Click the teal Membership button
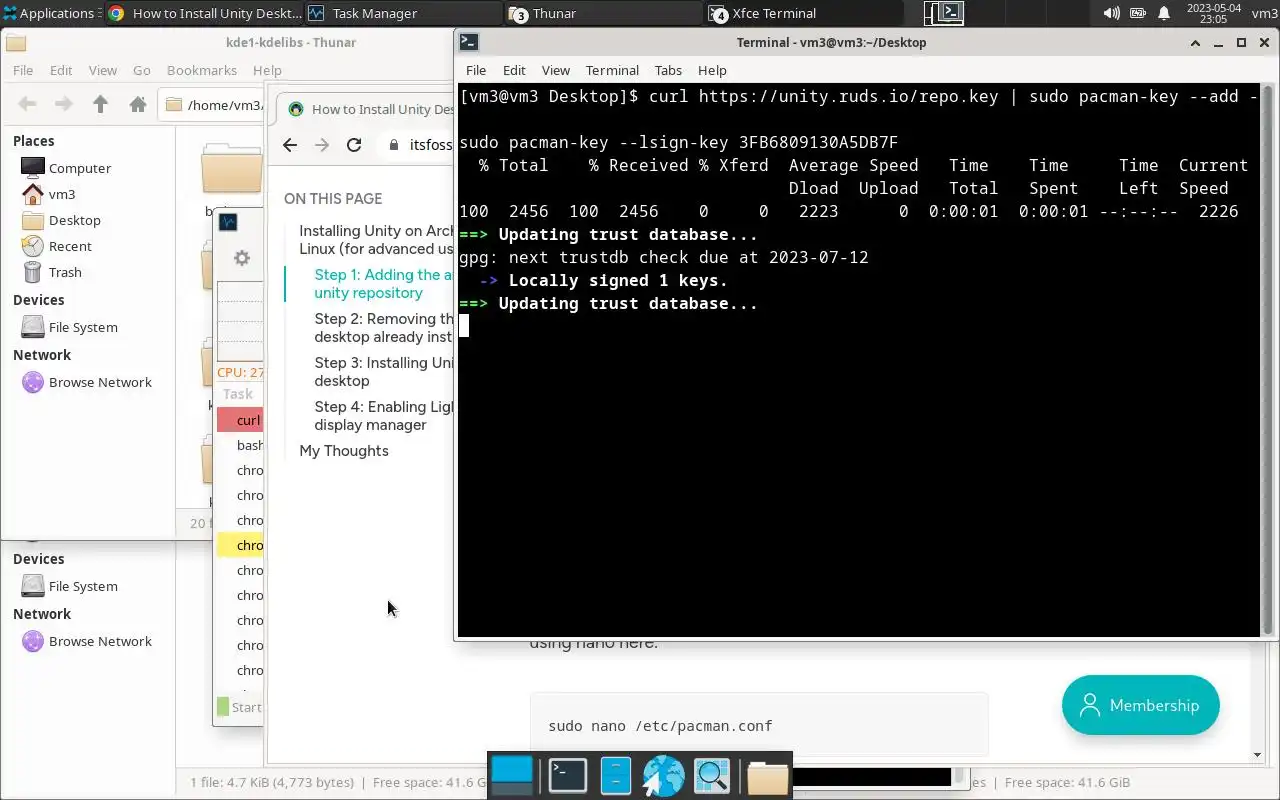 click(x=1140, y=705)
